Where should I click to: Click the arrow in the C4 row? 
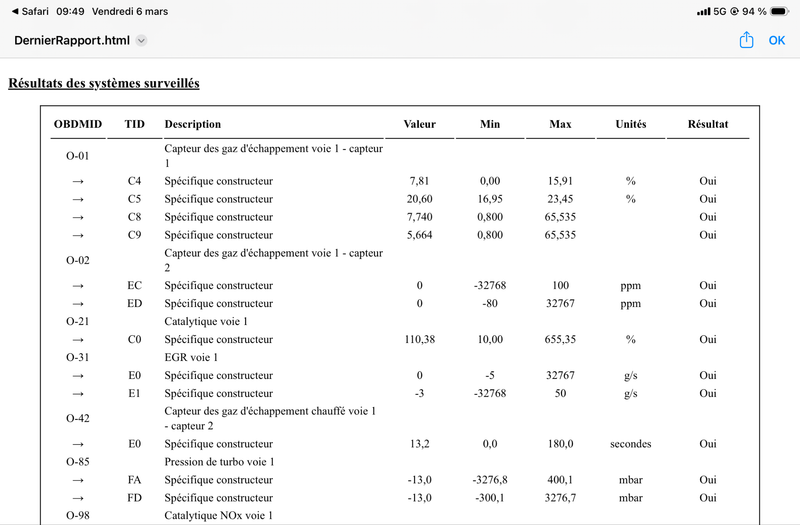[x=78, y=181]
